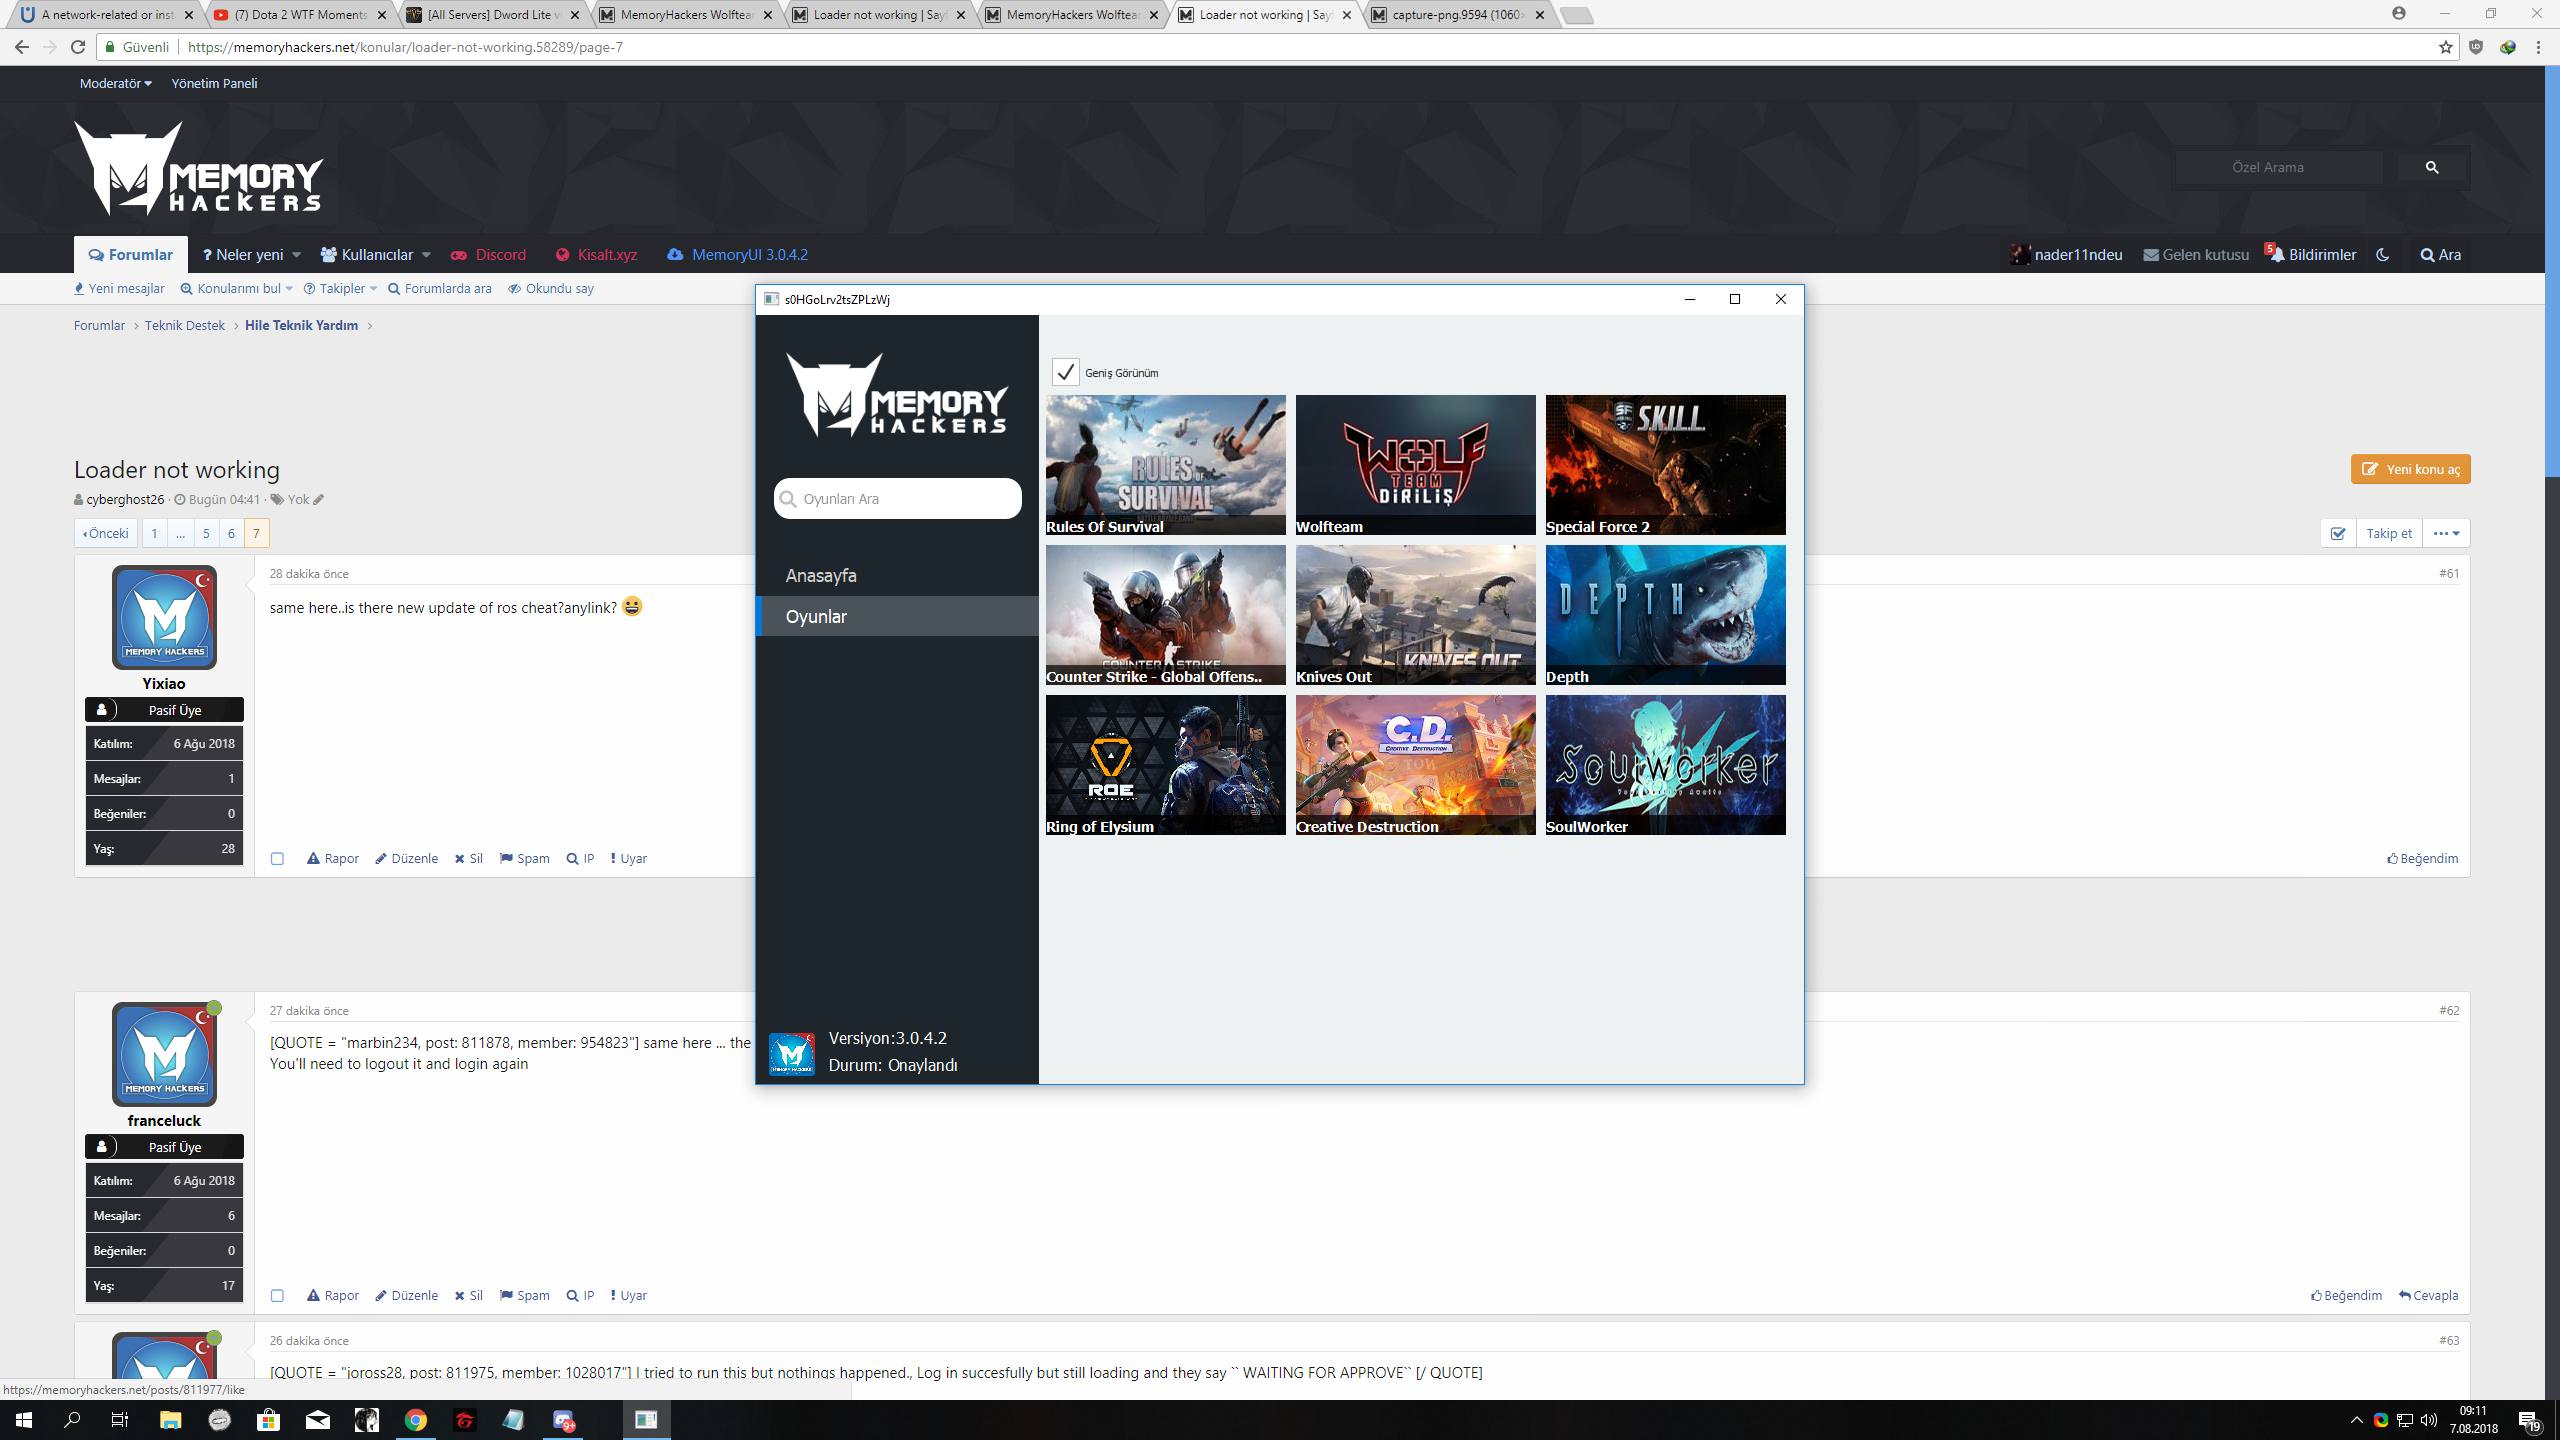Open SoulWorker game tile
This screenshot has width=2560, height=1440.
[x=1666, y=765]
